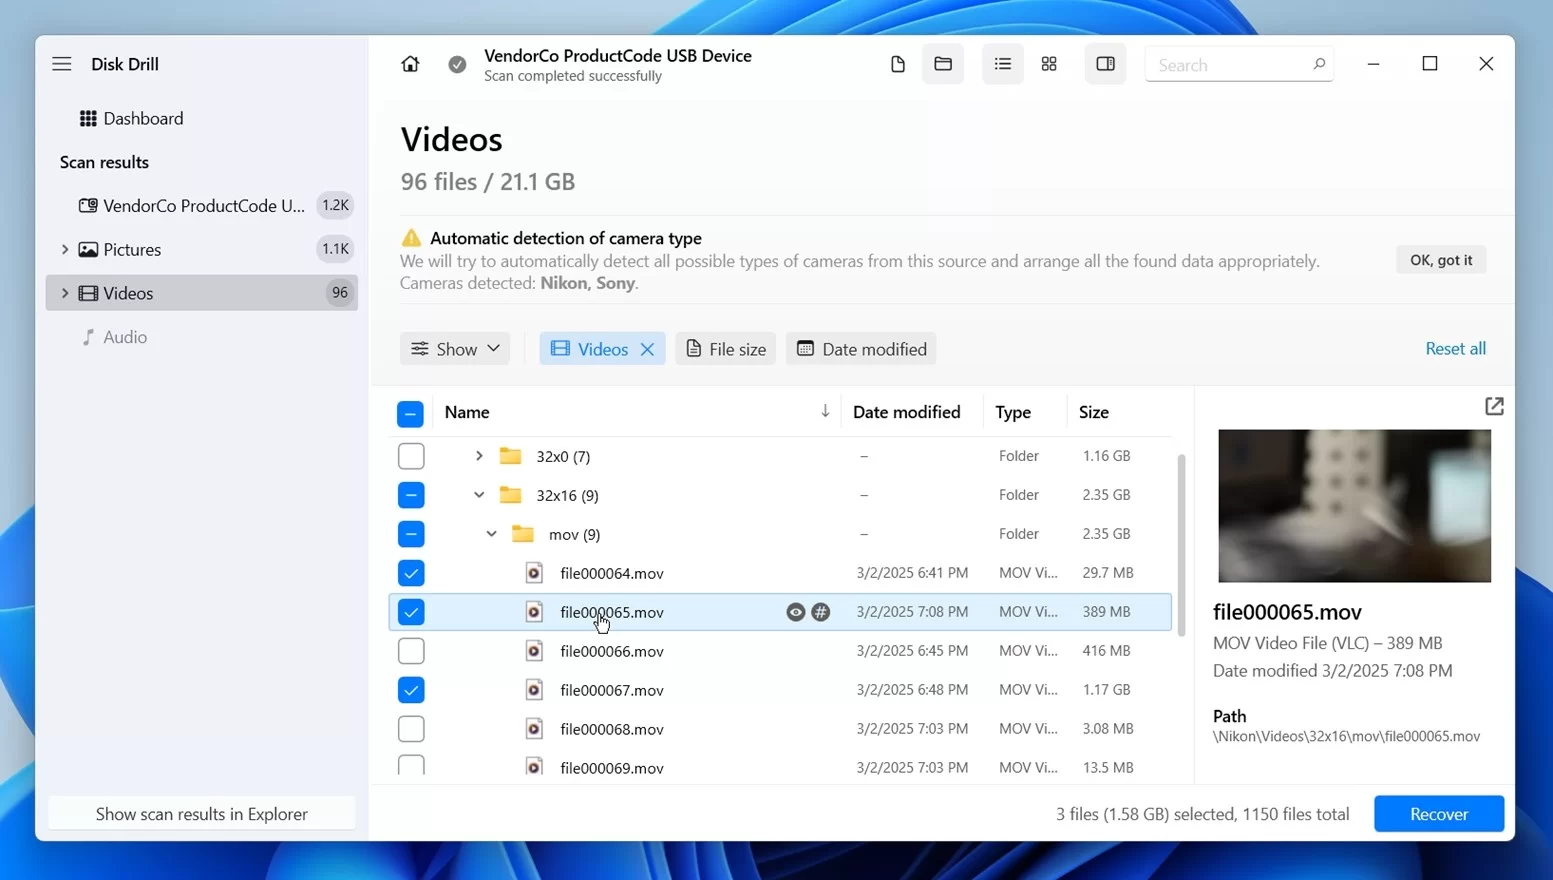Screen dimensions: 1553x880
Task: Open the Date modified filter
Action: [861, 349]
